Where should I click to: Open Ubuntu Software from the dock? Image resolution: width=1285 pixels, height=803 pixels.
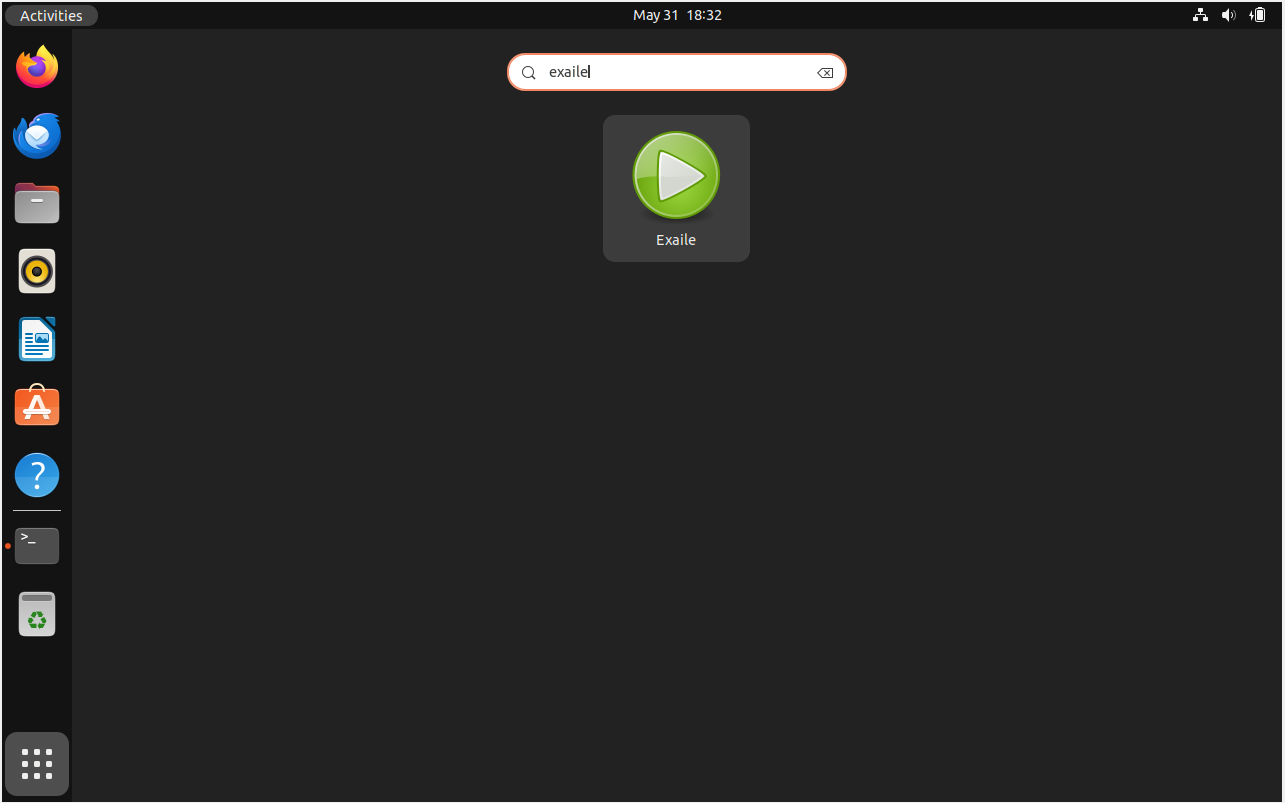[37, 407]
